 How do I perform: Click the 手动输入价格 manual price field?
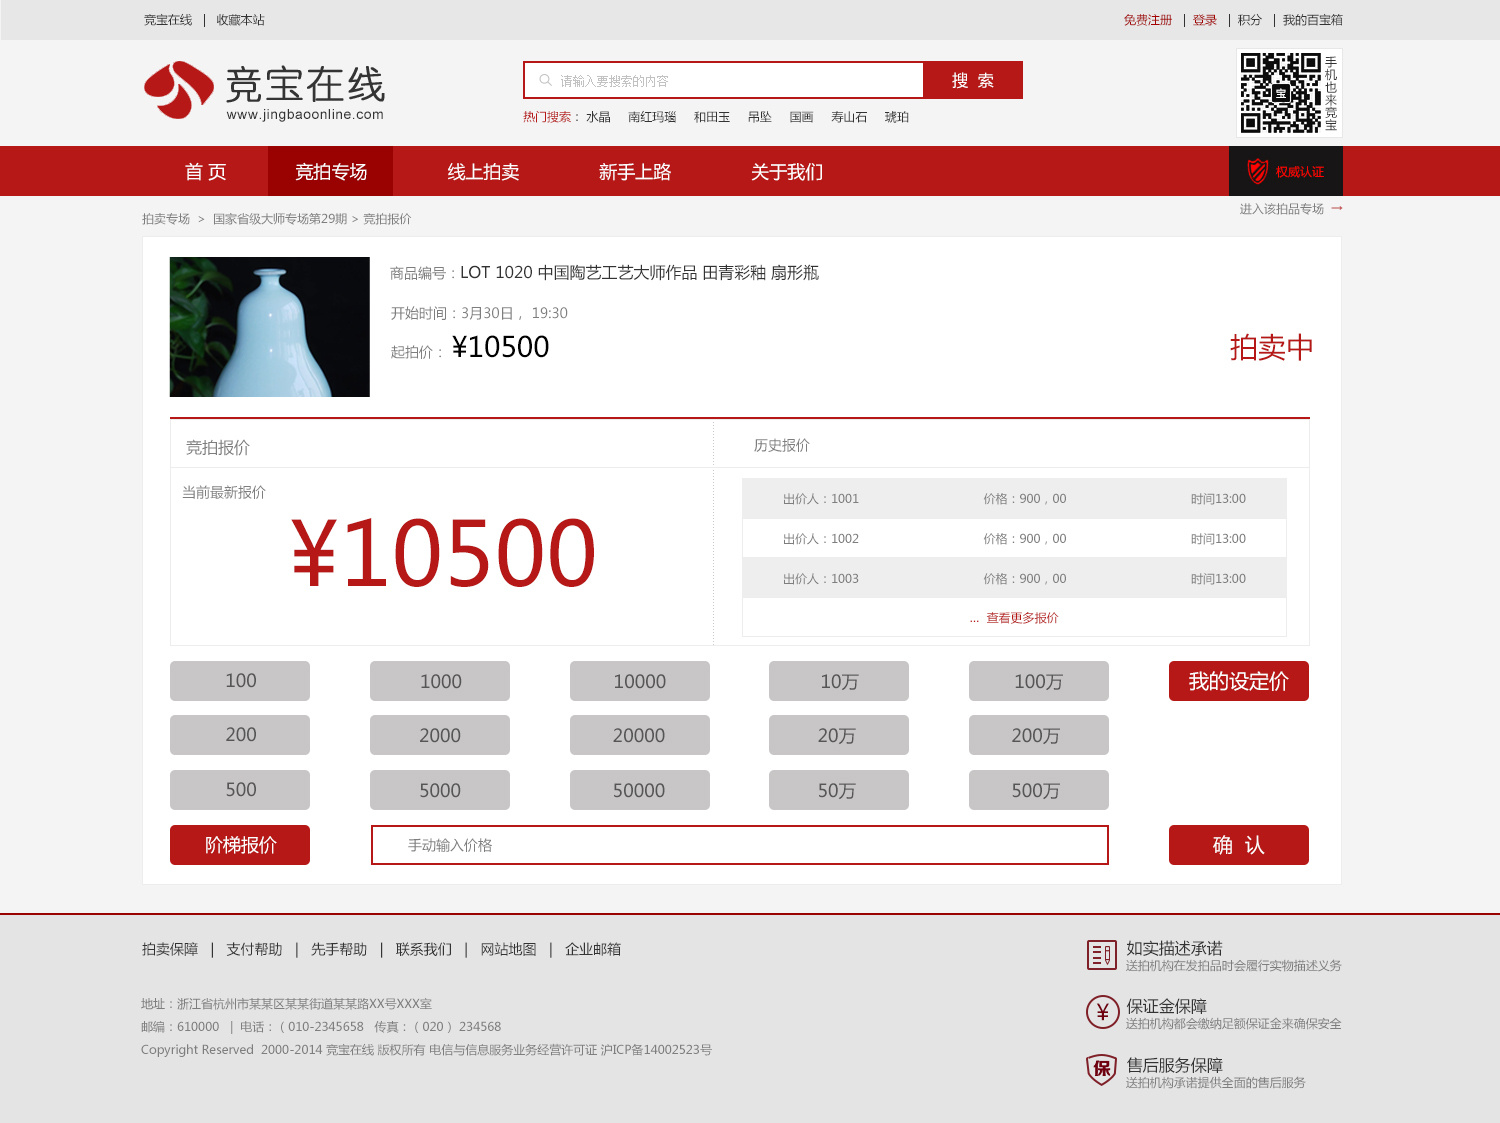pos(740,845)
